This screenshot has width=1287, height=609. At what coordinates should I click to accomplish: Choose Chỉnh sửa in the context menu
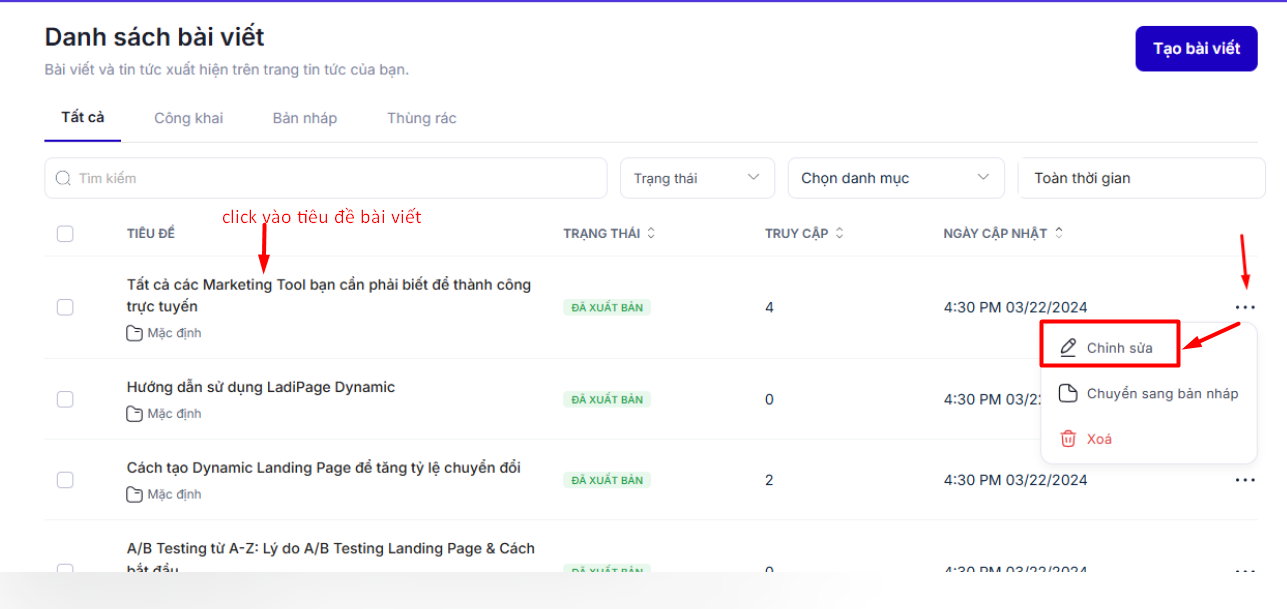coord(1110,345)
